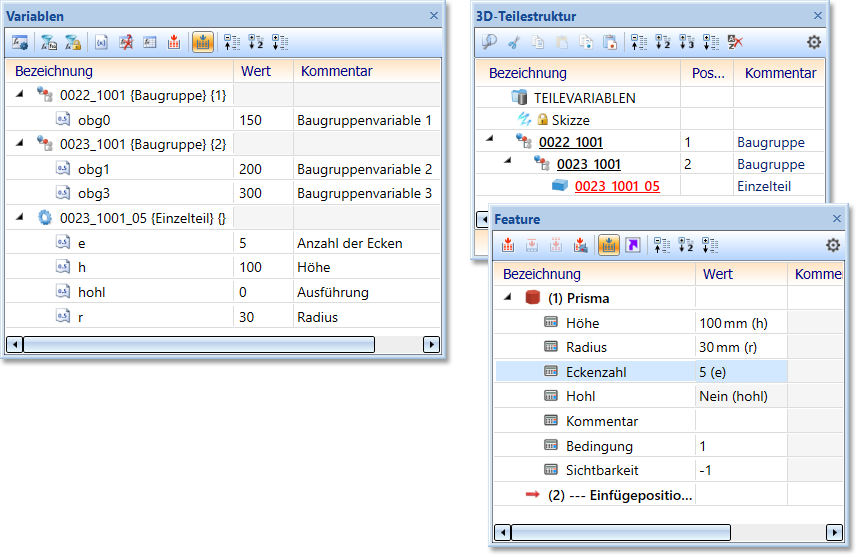
Task: Open the gear settings of 3D-Teilestruktur
Action: tap(813, 42)
